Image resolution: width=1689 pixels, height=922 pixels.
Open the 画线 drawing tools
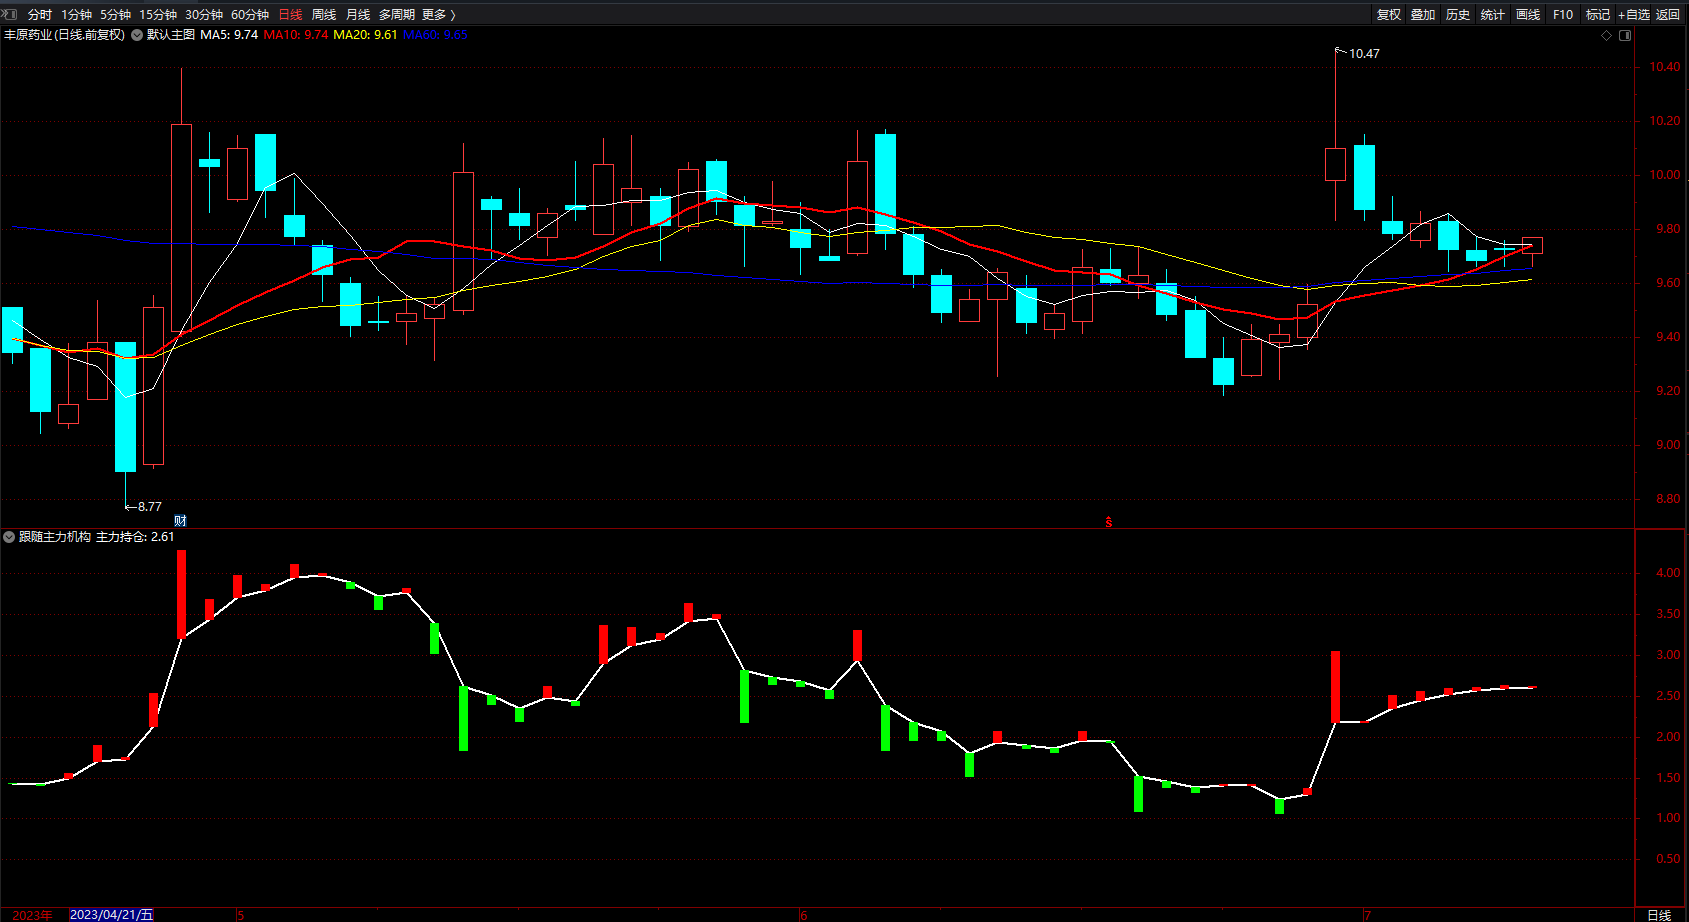pos(1527,14)
